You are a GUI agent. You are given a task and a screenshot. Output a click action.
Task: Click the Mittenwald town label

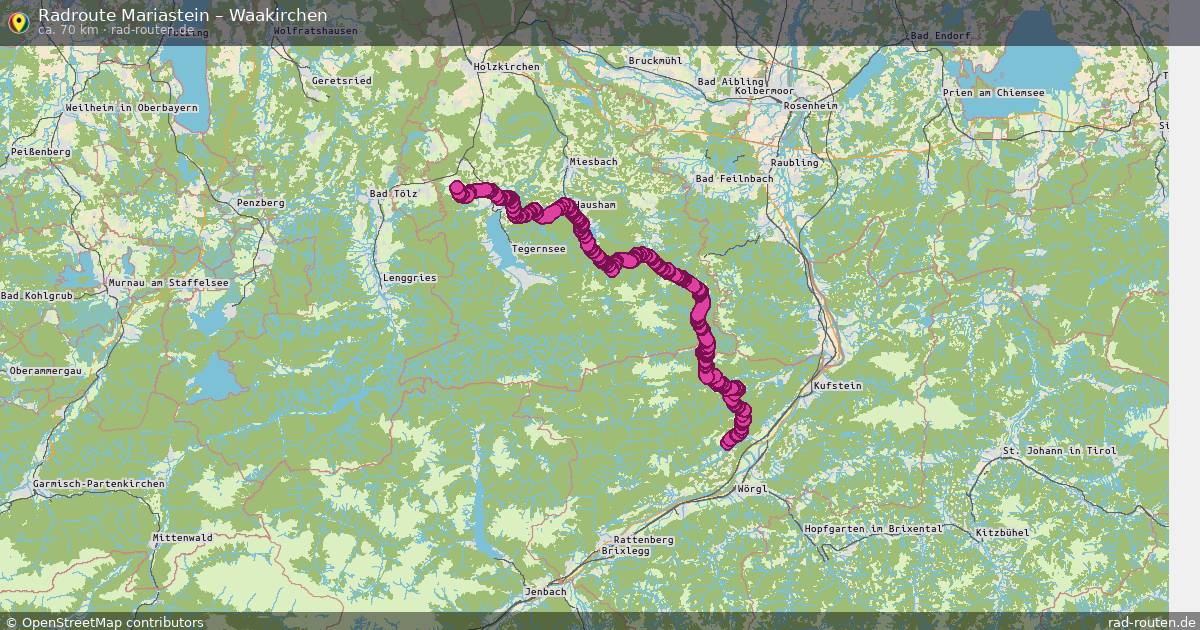tap(183, 538)
